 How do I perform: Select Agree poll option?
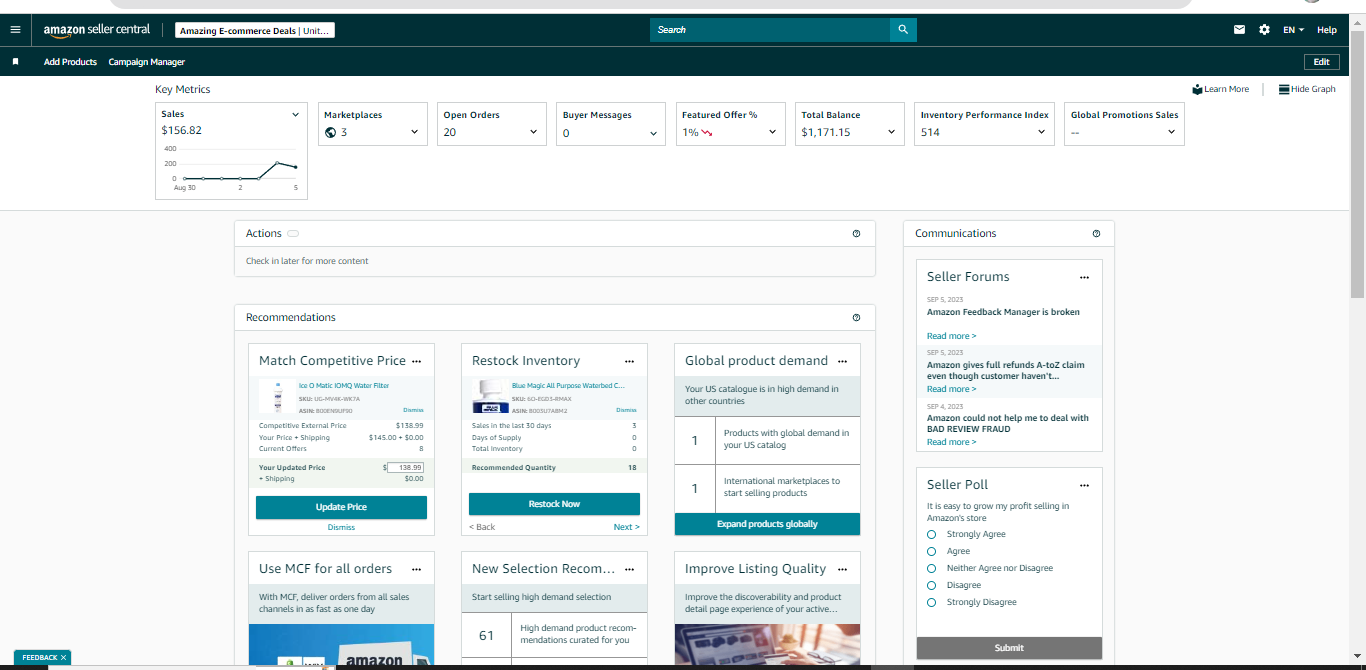coord(931,551)
